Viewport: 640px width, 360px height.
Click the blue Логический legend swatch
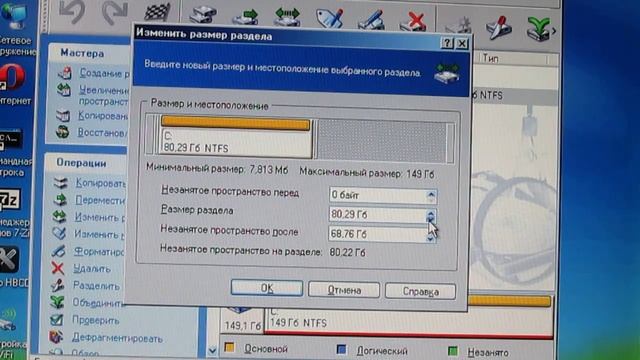[341, 349]
